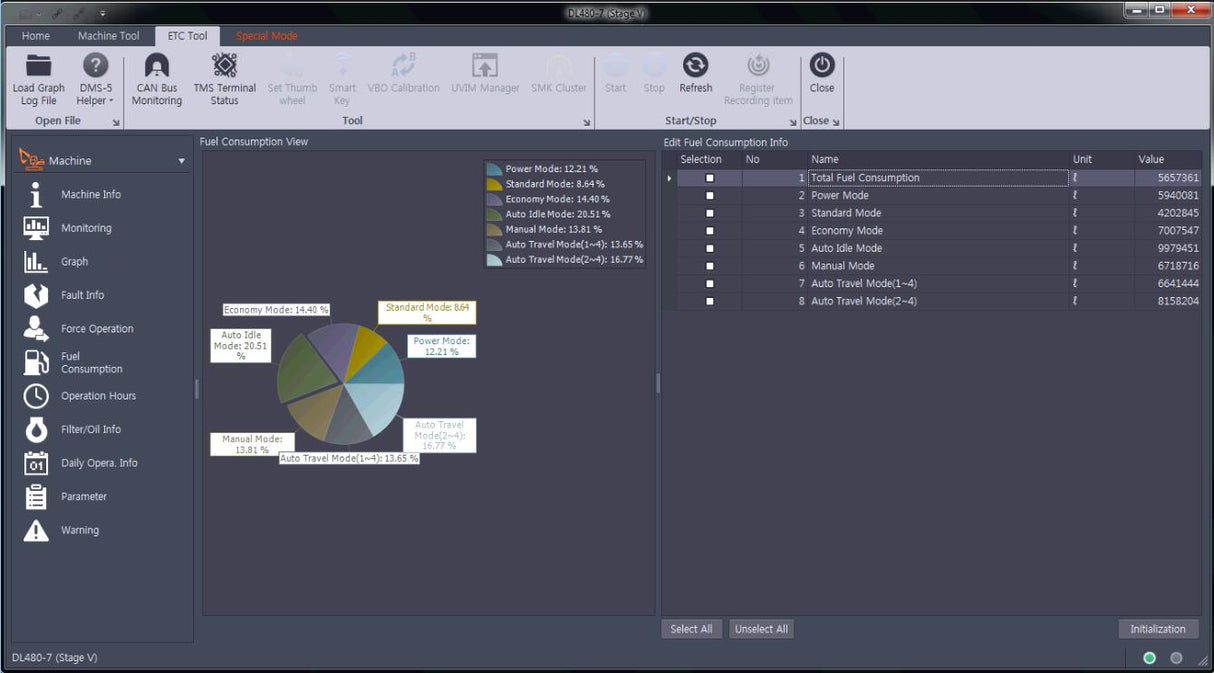Image resolution: width=1214 pixels, height=673 pixels.
Task: Click the Initialization button
Action: click(x=1157, y=629)
